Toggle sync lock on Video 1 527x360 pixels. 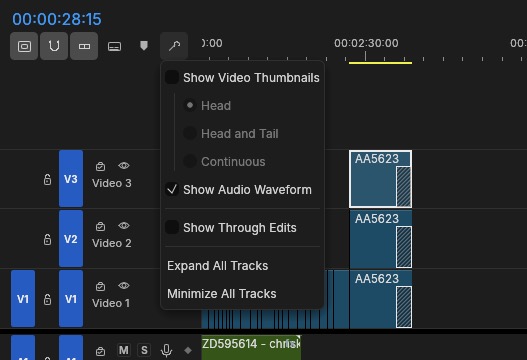pyautogui.click(x=100, y=286)
